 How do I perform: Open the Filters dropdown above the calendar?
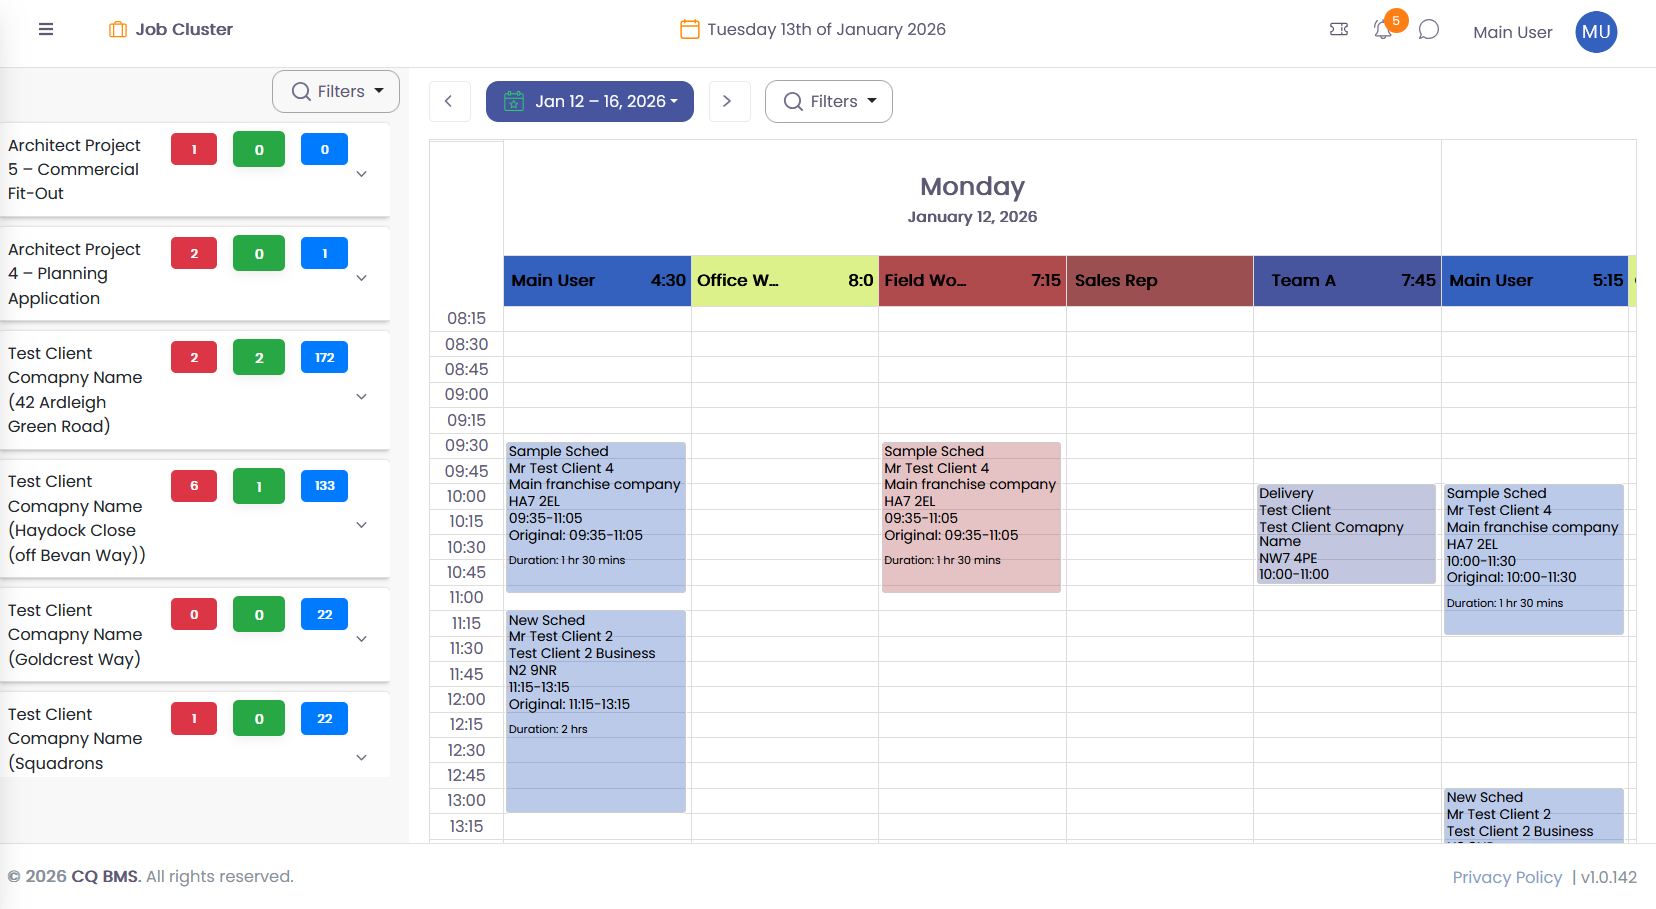(828, 101)
